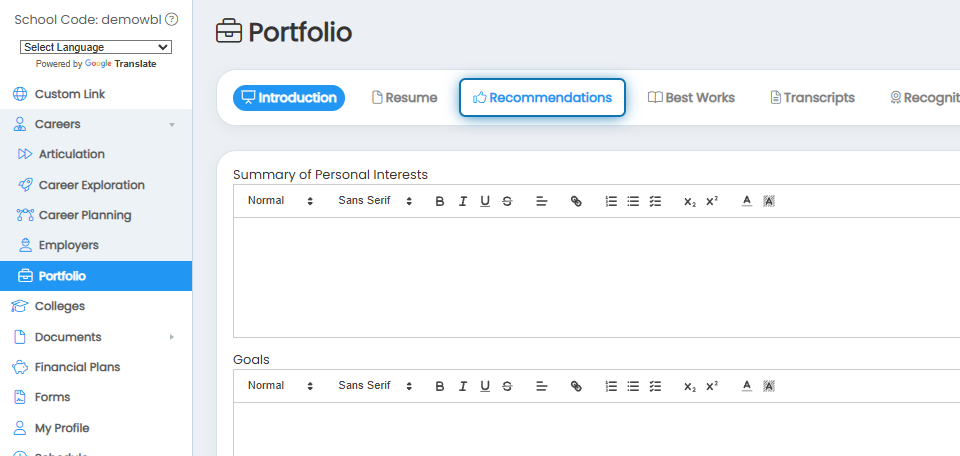The image size is (960, 456).
Task: Click the School Code help question-mark icon
Action: 172,20
